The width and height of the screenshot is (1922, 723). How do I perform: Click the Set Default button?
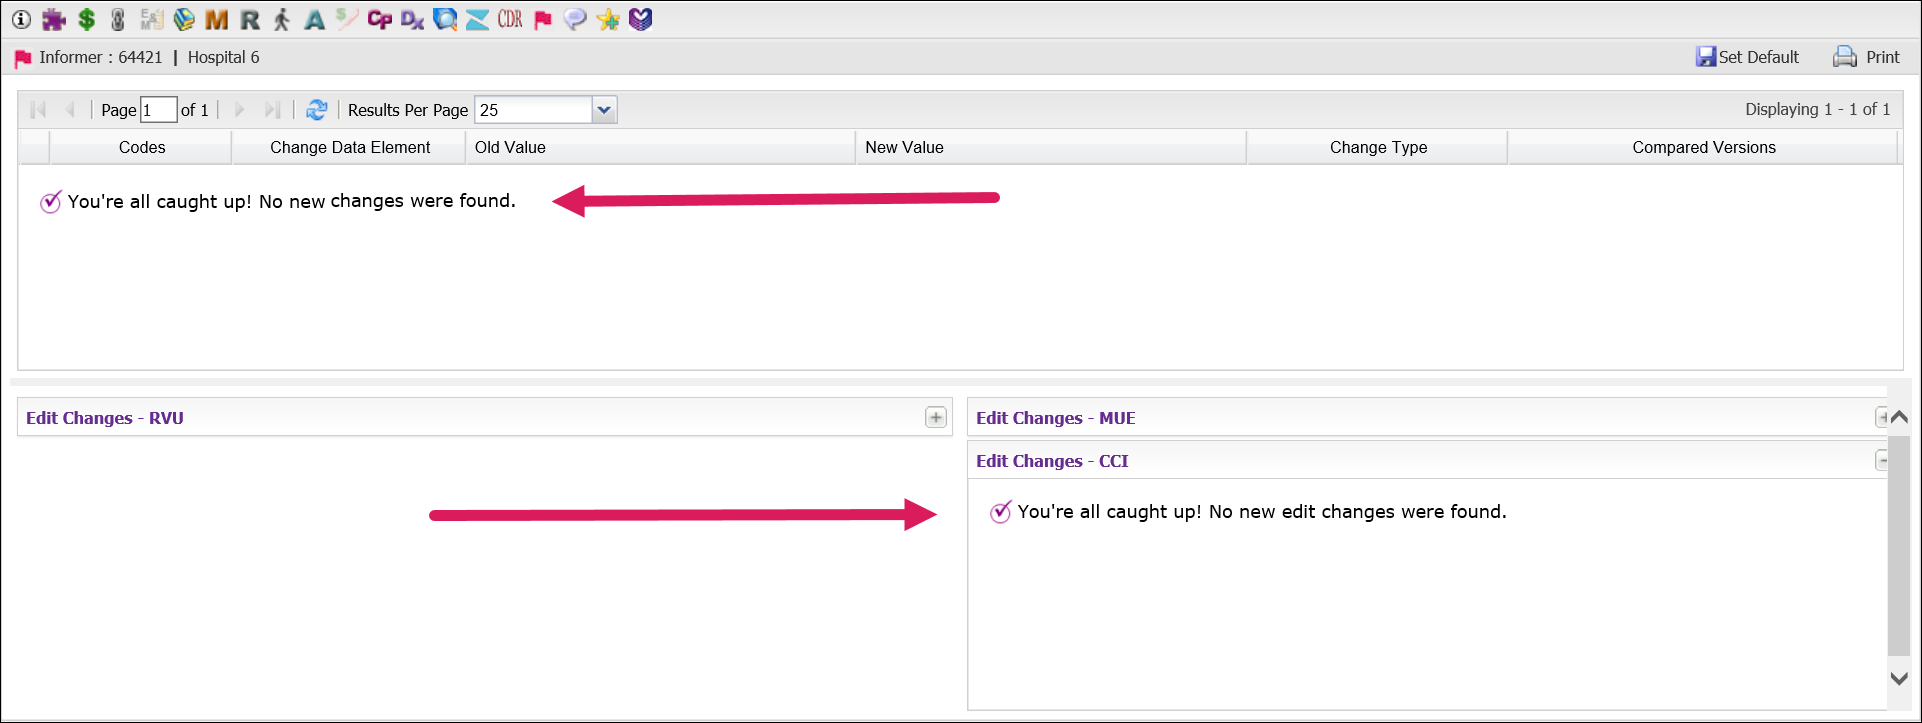(1747, 57)
